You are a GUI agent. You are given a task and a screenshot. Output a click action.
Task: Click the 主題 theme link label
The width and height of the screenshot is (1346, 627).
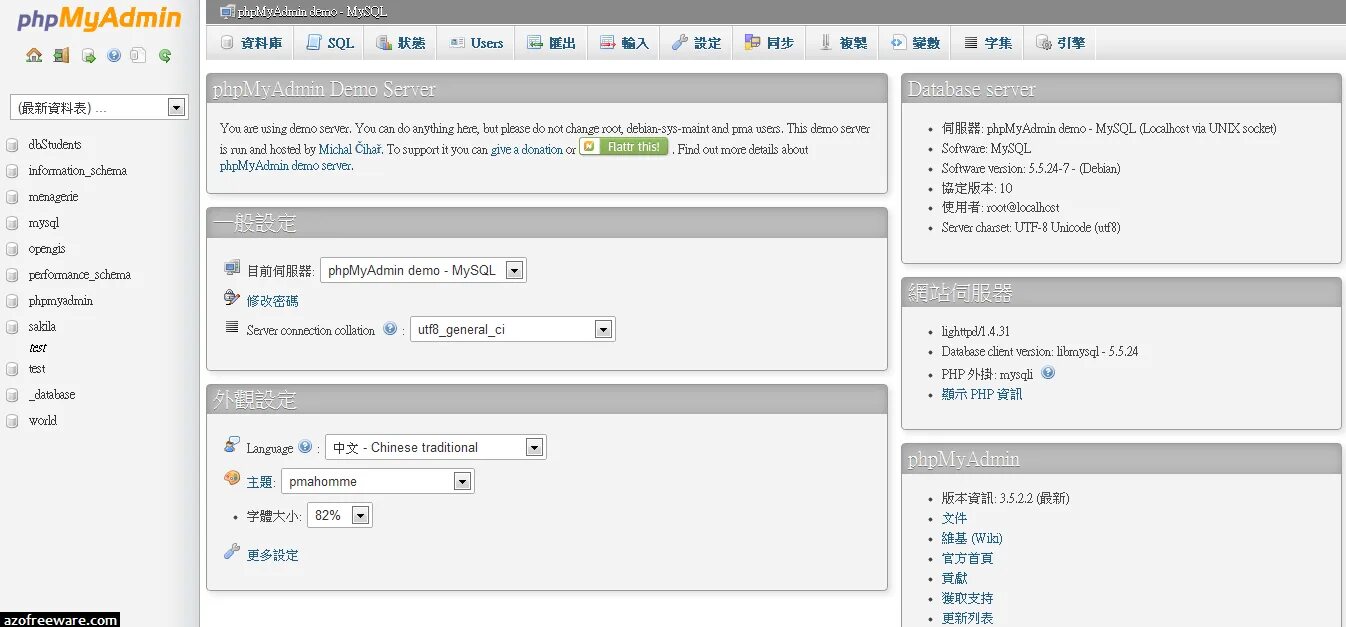pos(259,482)
